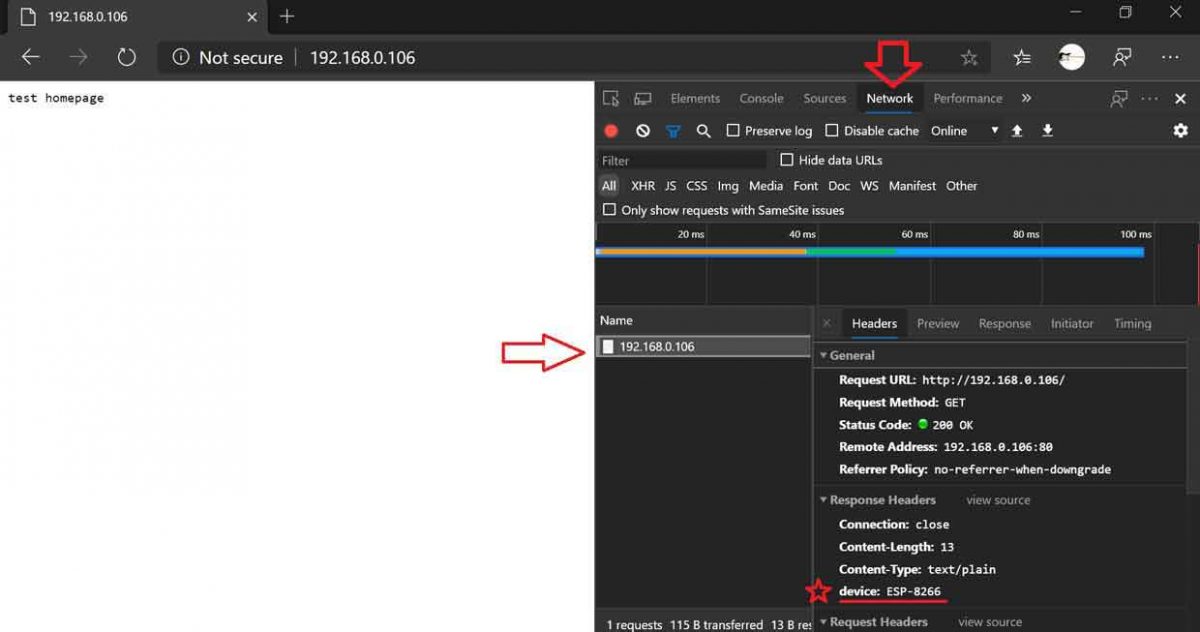
Task: Filter requests by XHR
Action: 643,186
